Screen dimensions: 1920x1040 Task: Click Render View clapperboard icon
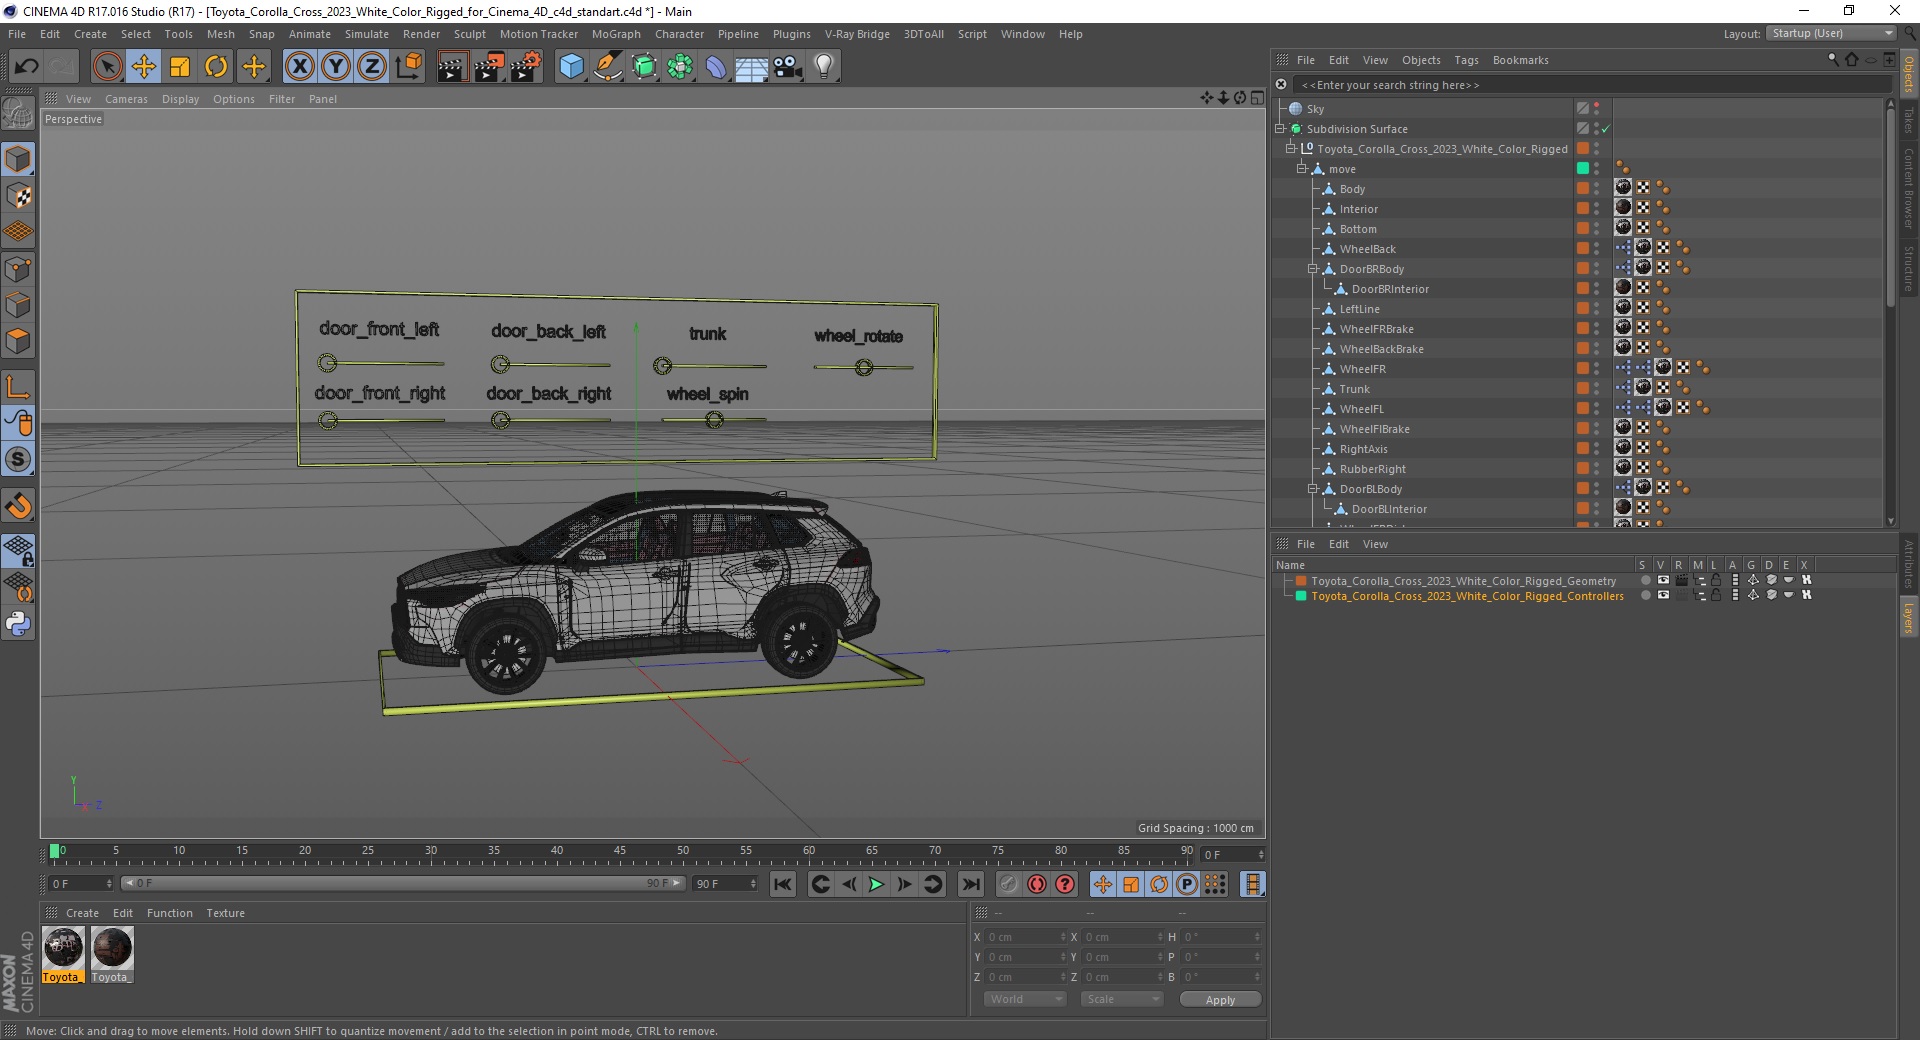click(x=452, y=67)
